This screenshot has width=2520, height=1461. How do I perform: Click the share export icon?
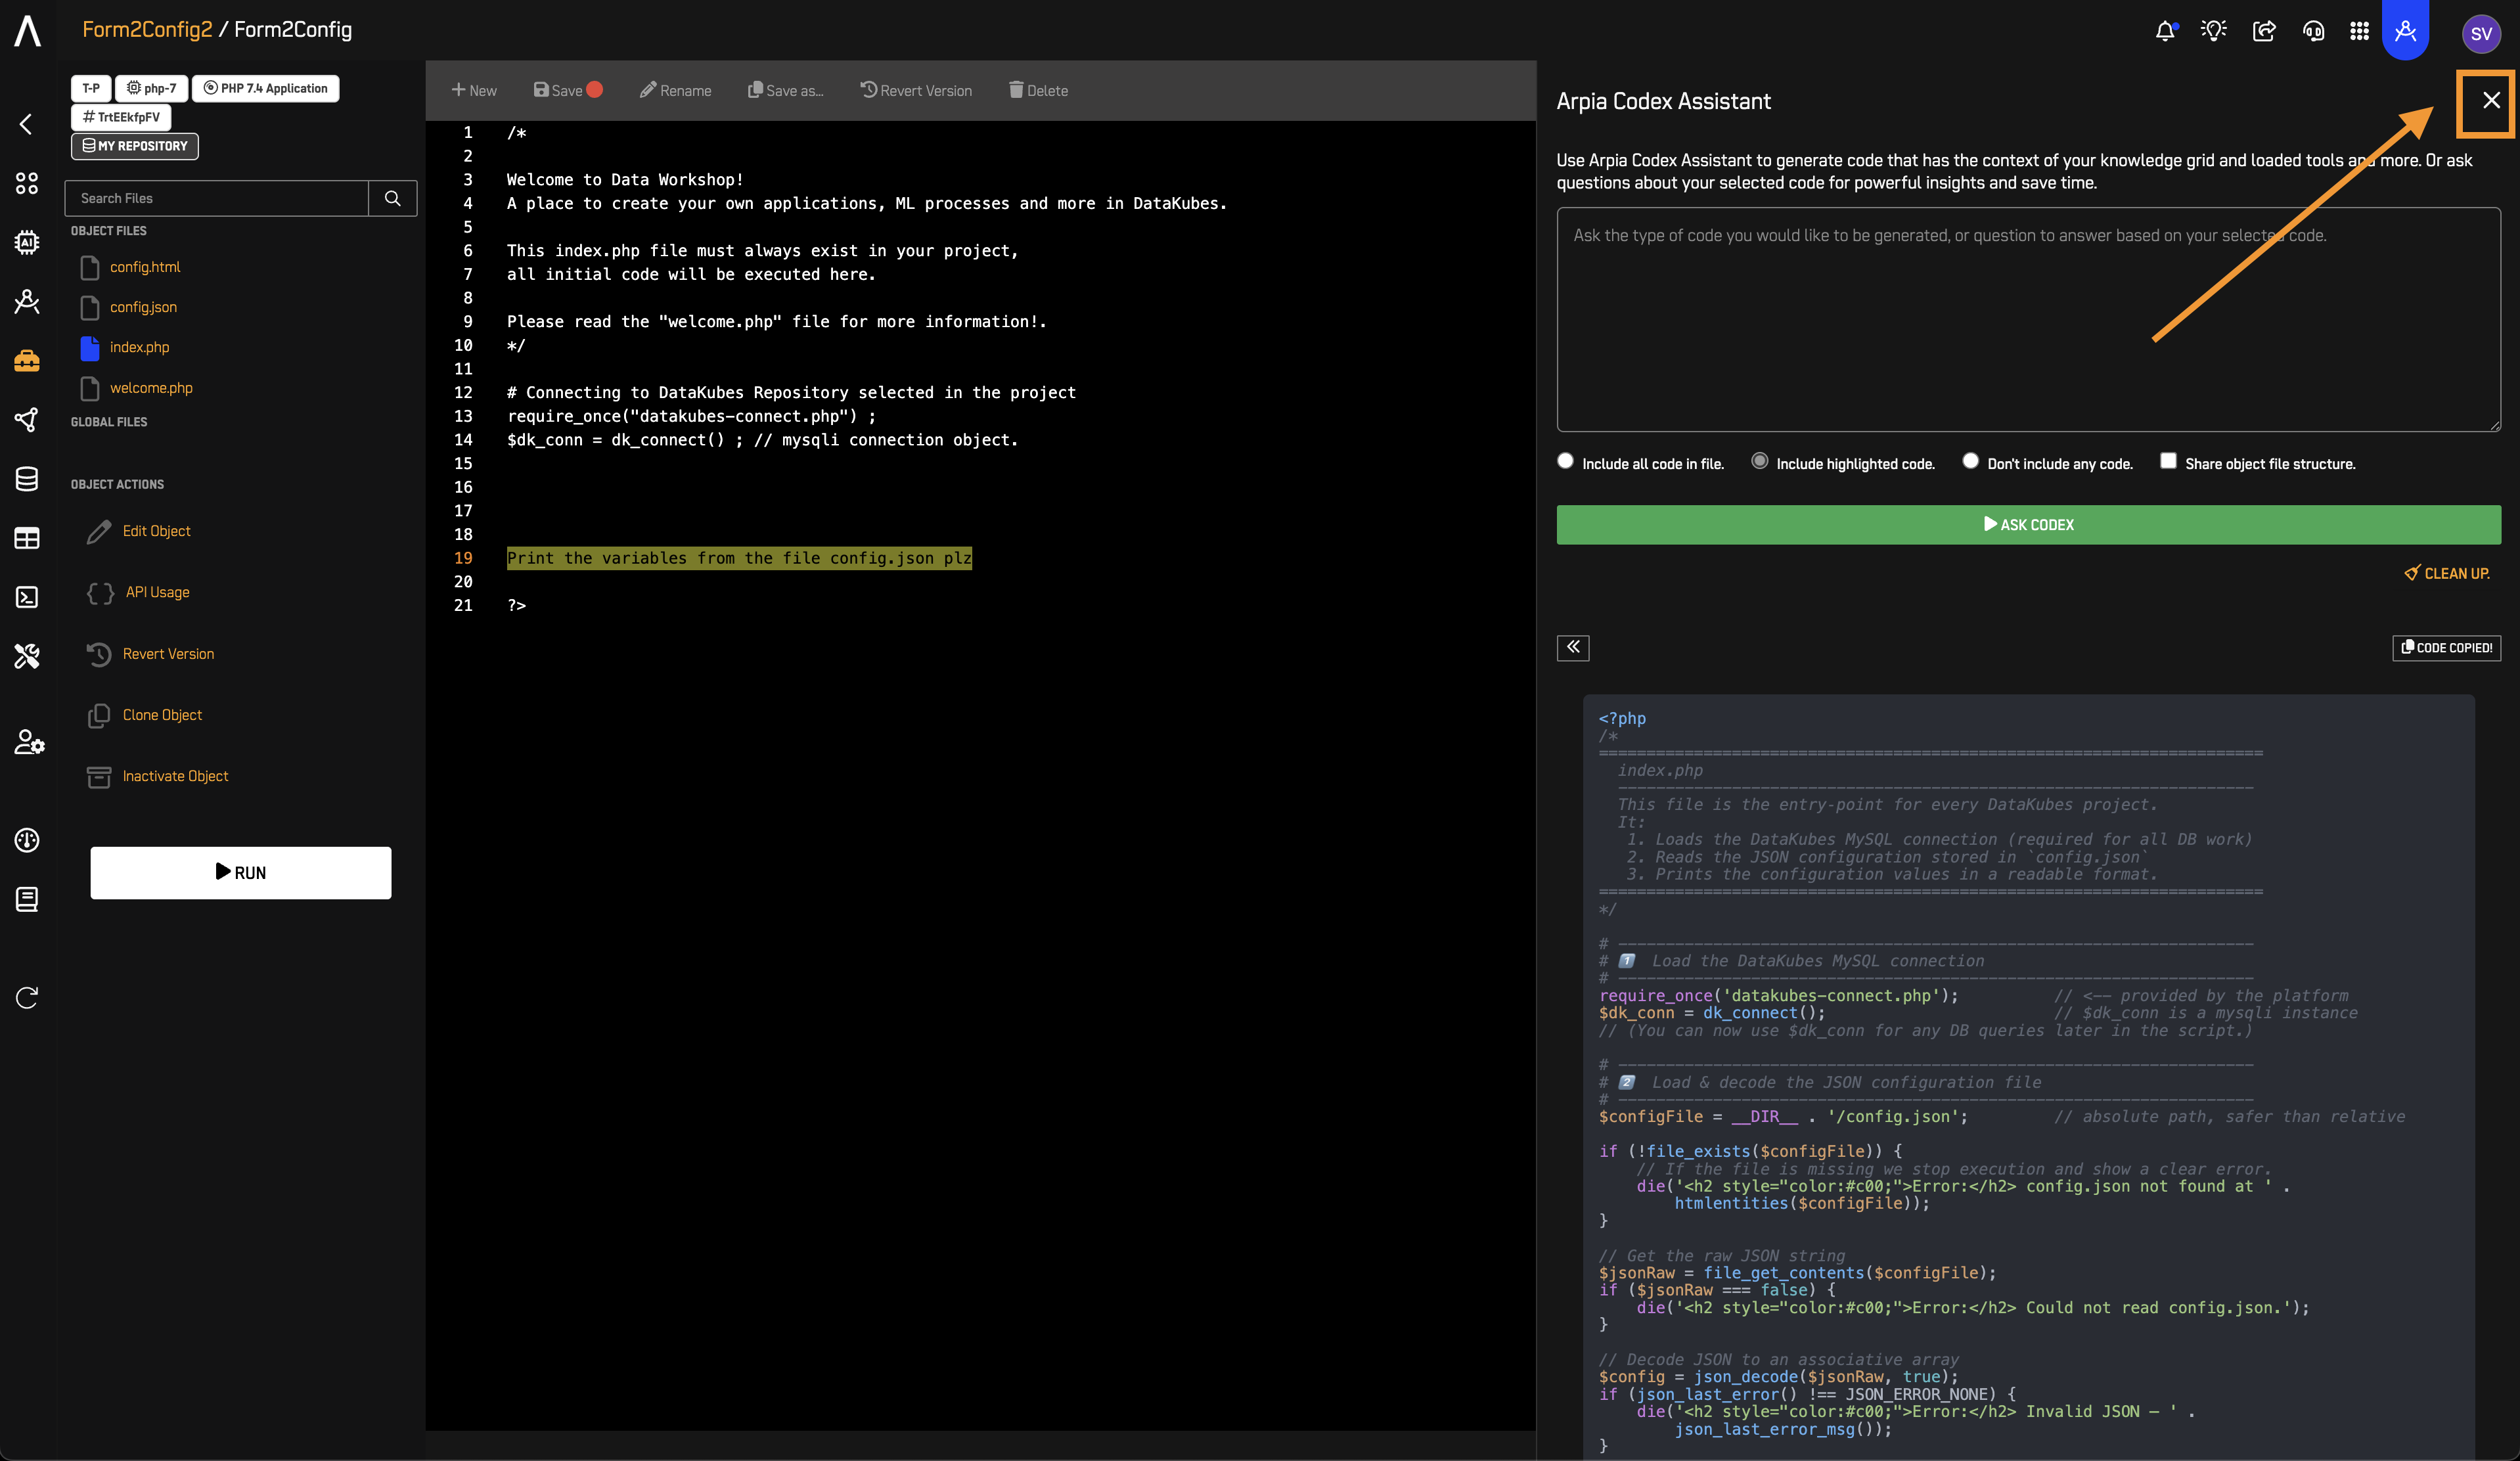click(2264, 31)
